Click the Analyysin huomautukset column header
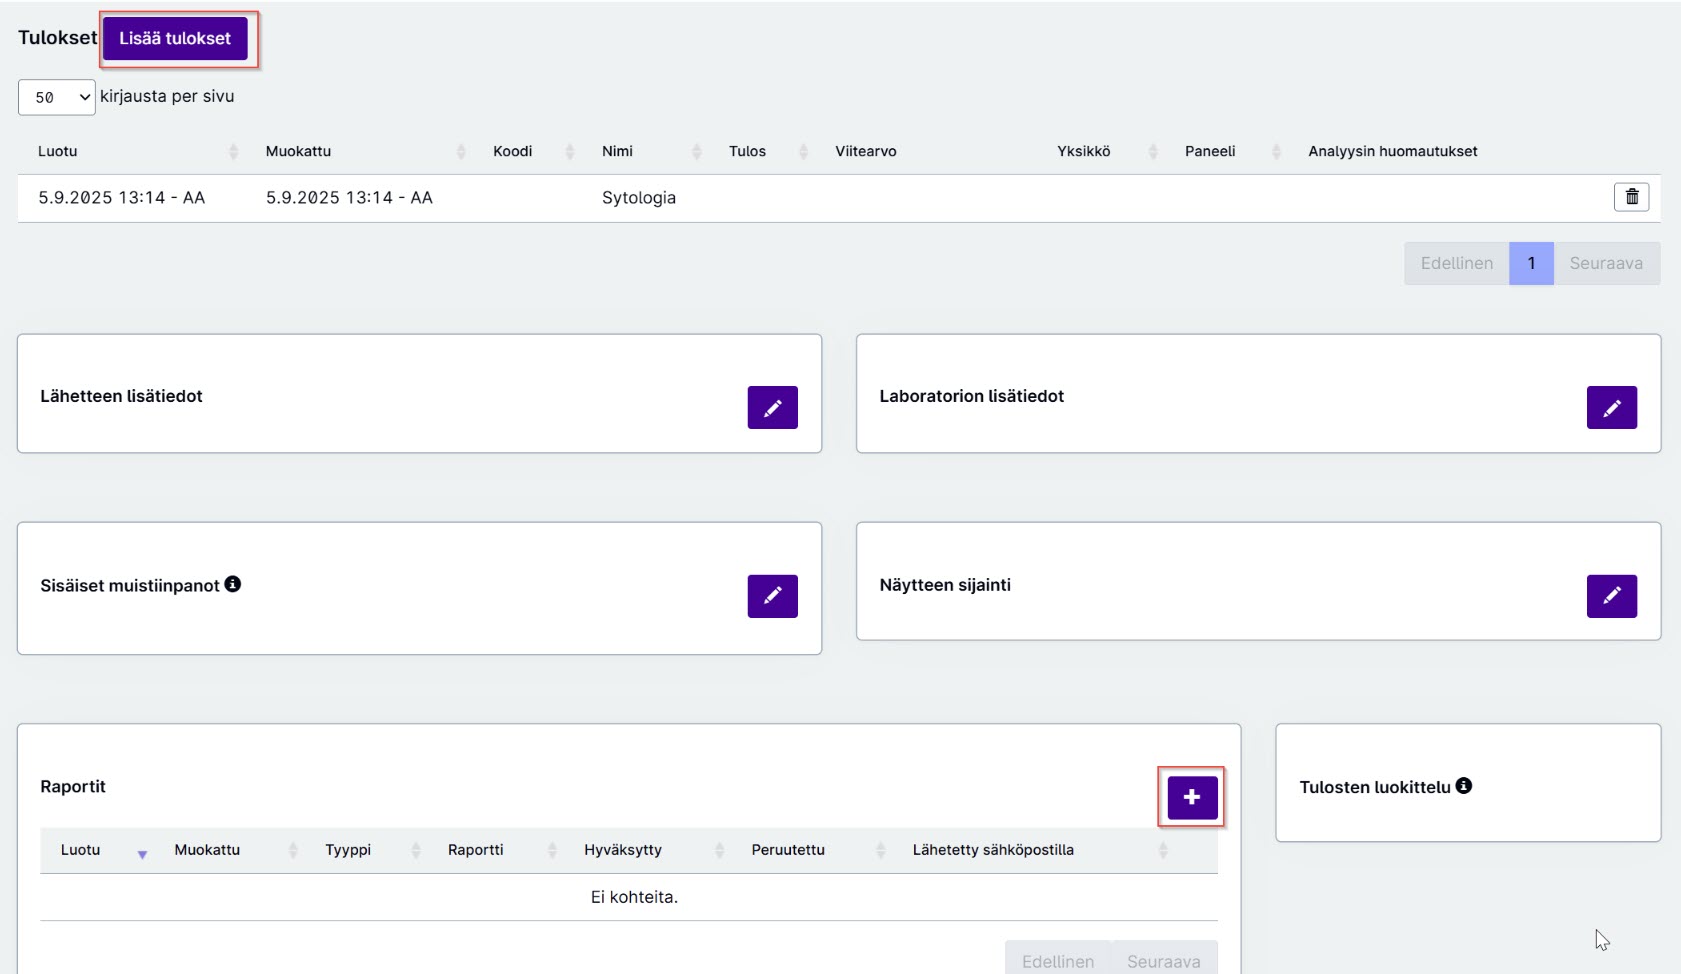This screenshot has width=1681, height=974. [x=1392, y=151]
